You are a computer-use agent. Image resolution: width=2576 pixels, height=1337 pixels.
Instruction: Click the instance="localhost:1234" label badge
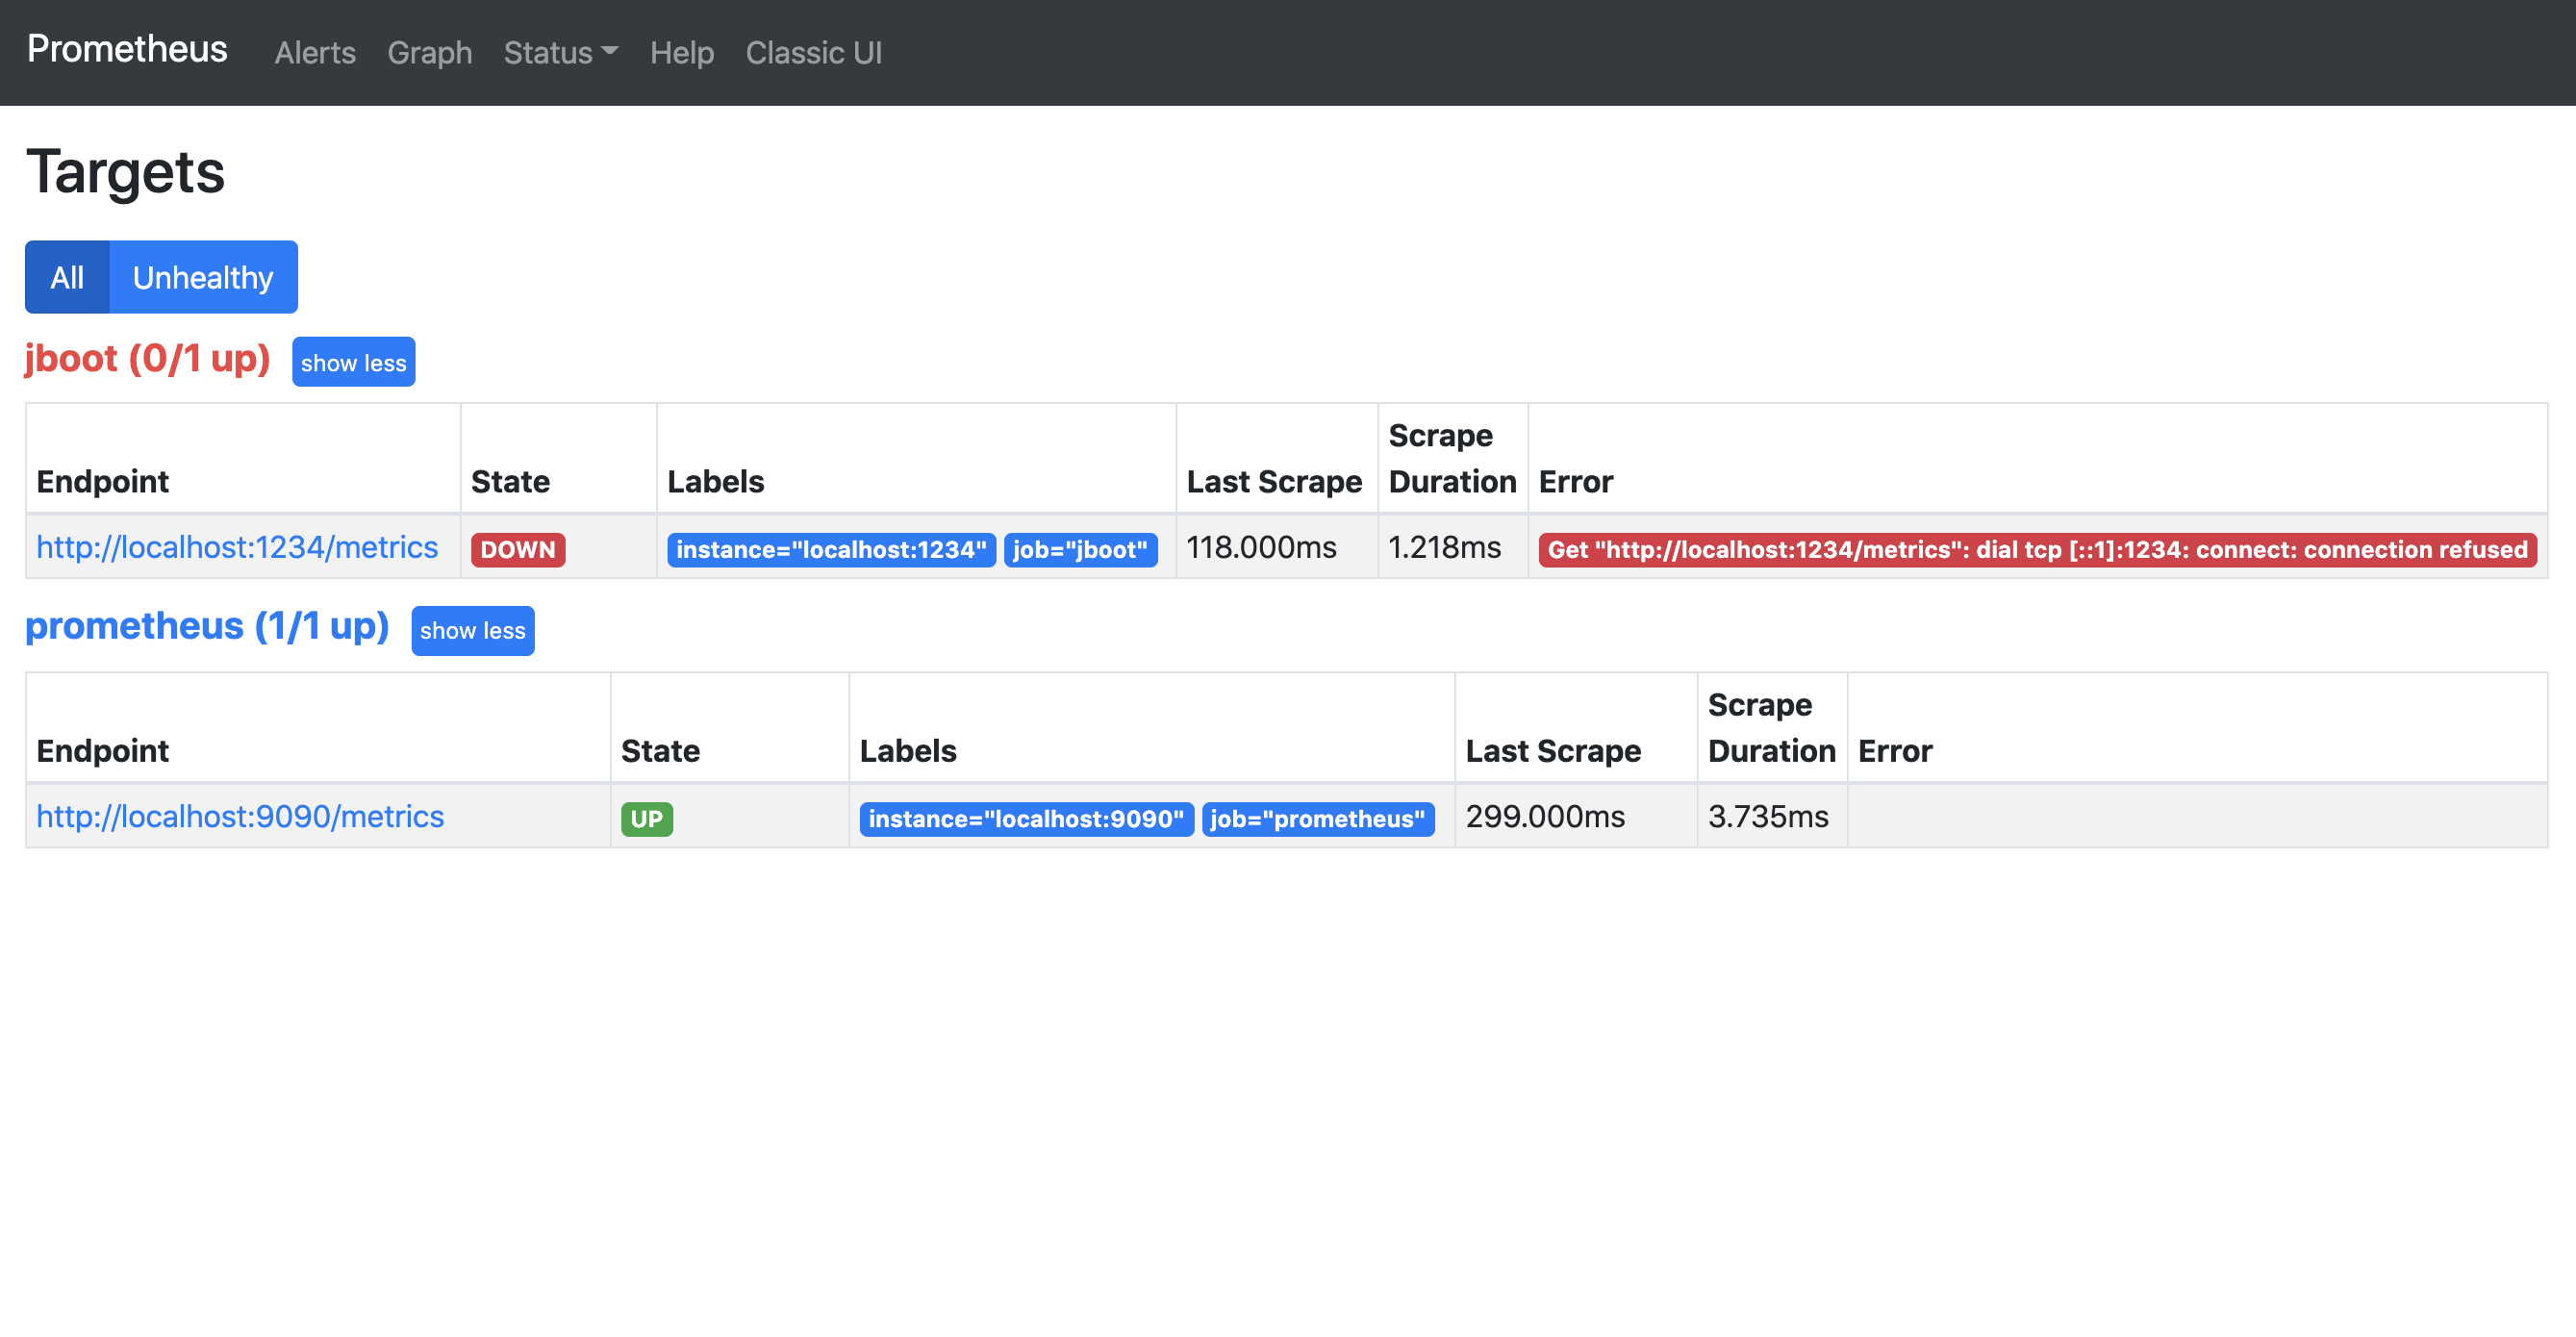pos(831,549)
